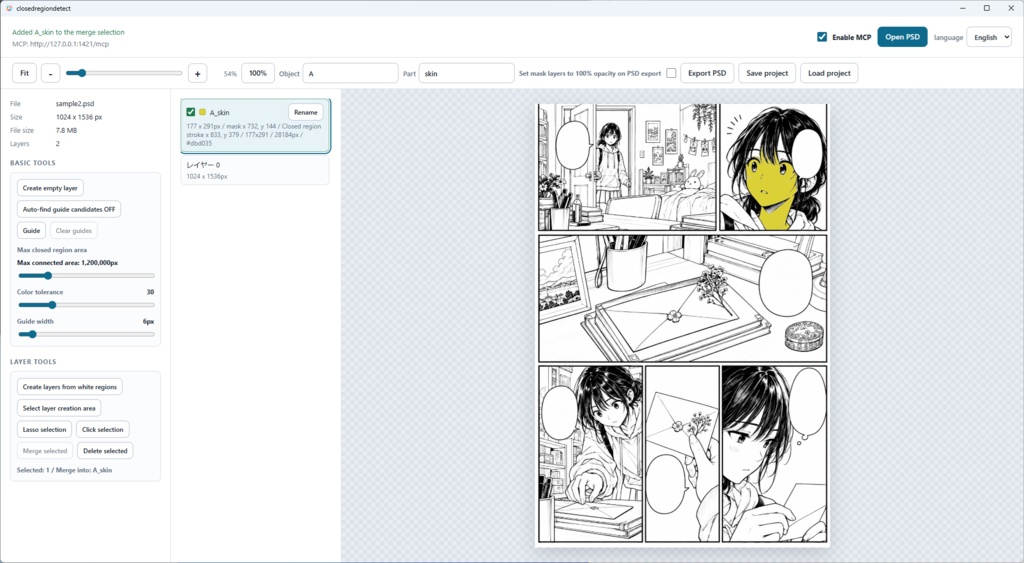Click the yellow color swatch of A_skin
1024x563 pixels.
click(x=202, y=112)
